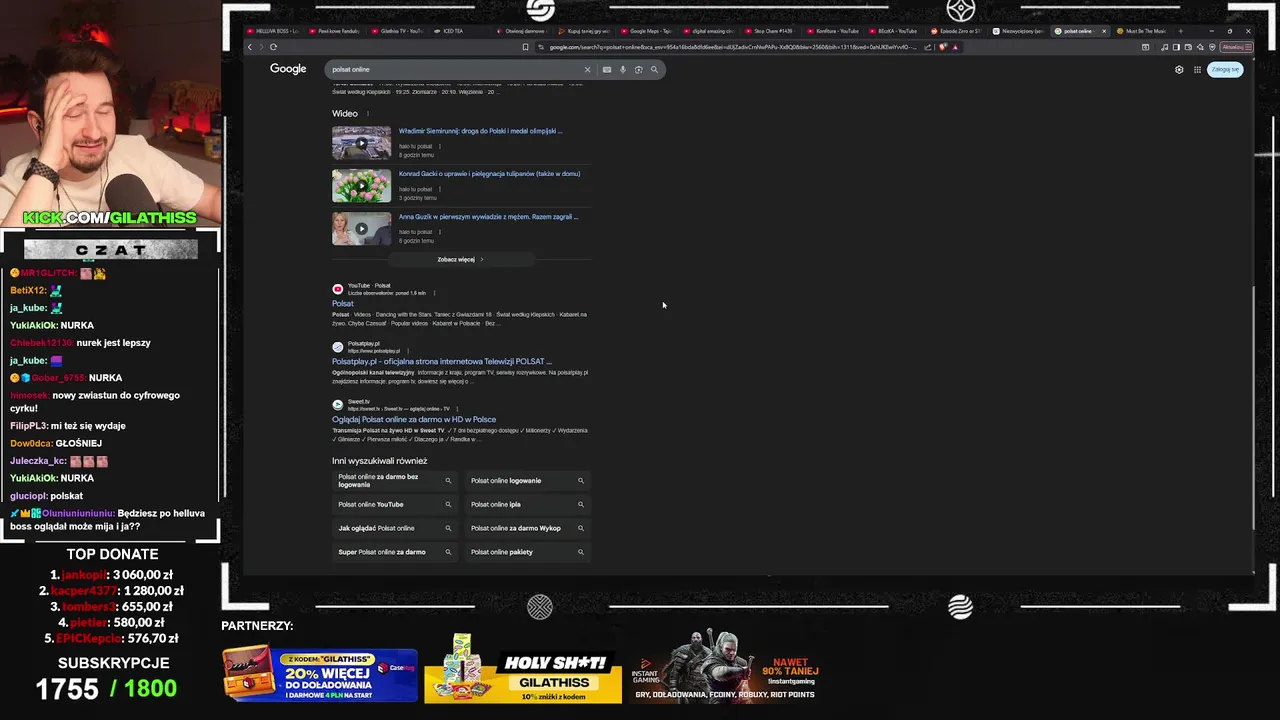Viewport: 1280px width, 720px height.
Task: Open Anna Guzik wywiad video link
Action: [x=489, y=217]
